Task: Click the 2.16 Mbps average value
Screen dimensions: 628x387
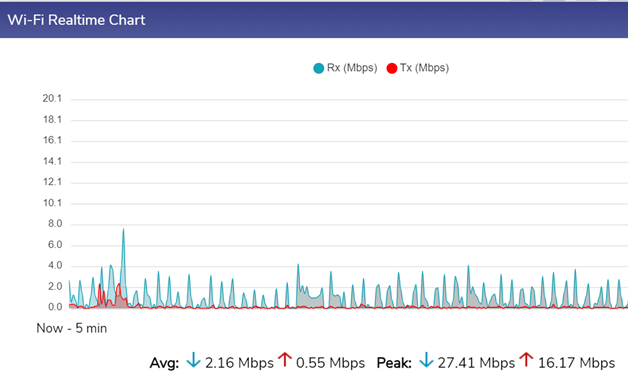Action: [x=239, y=363]
